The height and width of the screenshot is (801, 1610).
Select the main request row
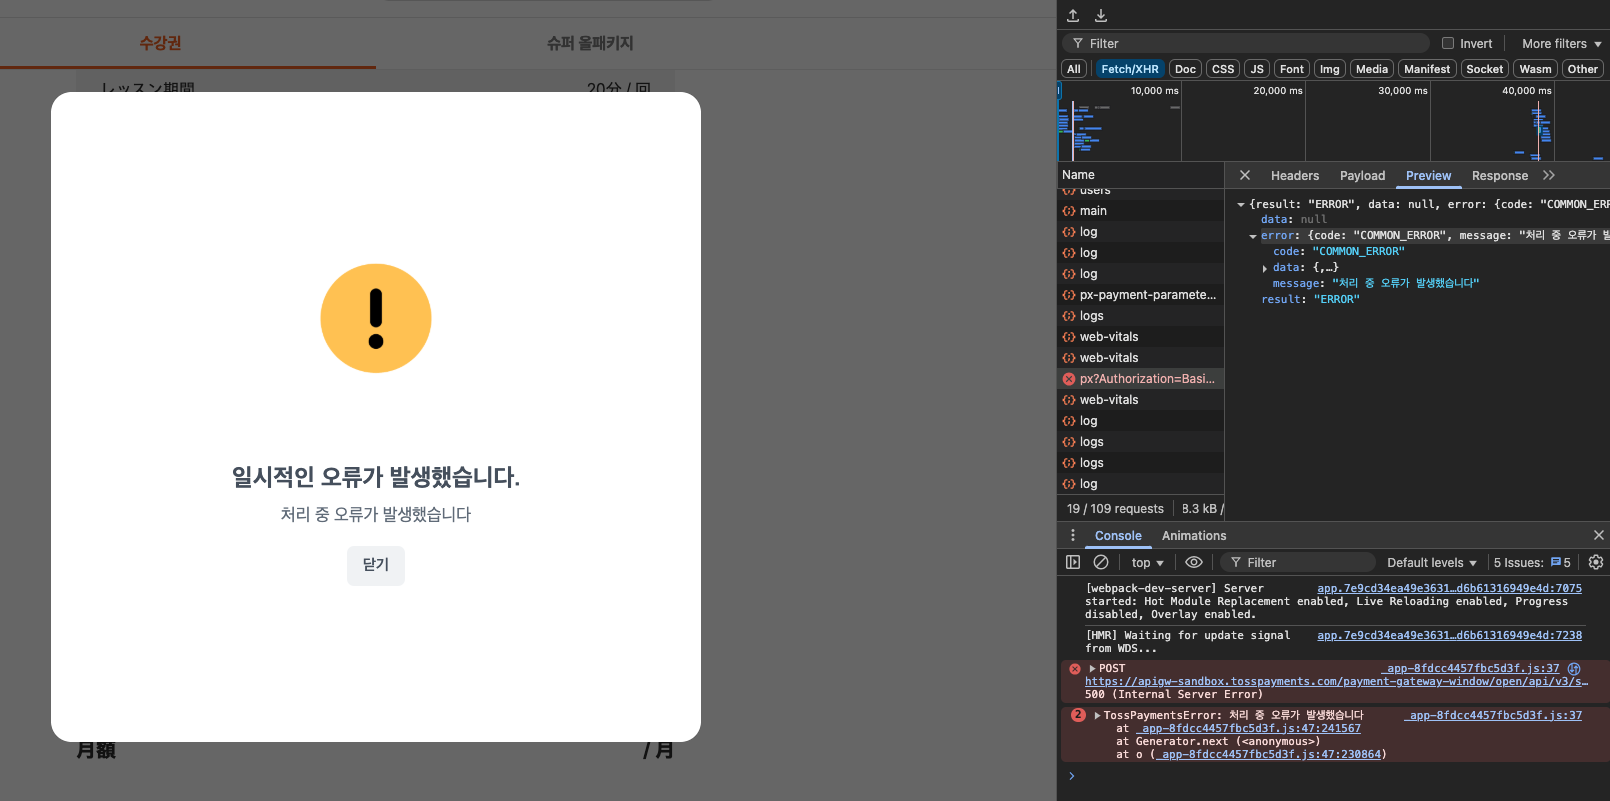(1141, 211)
